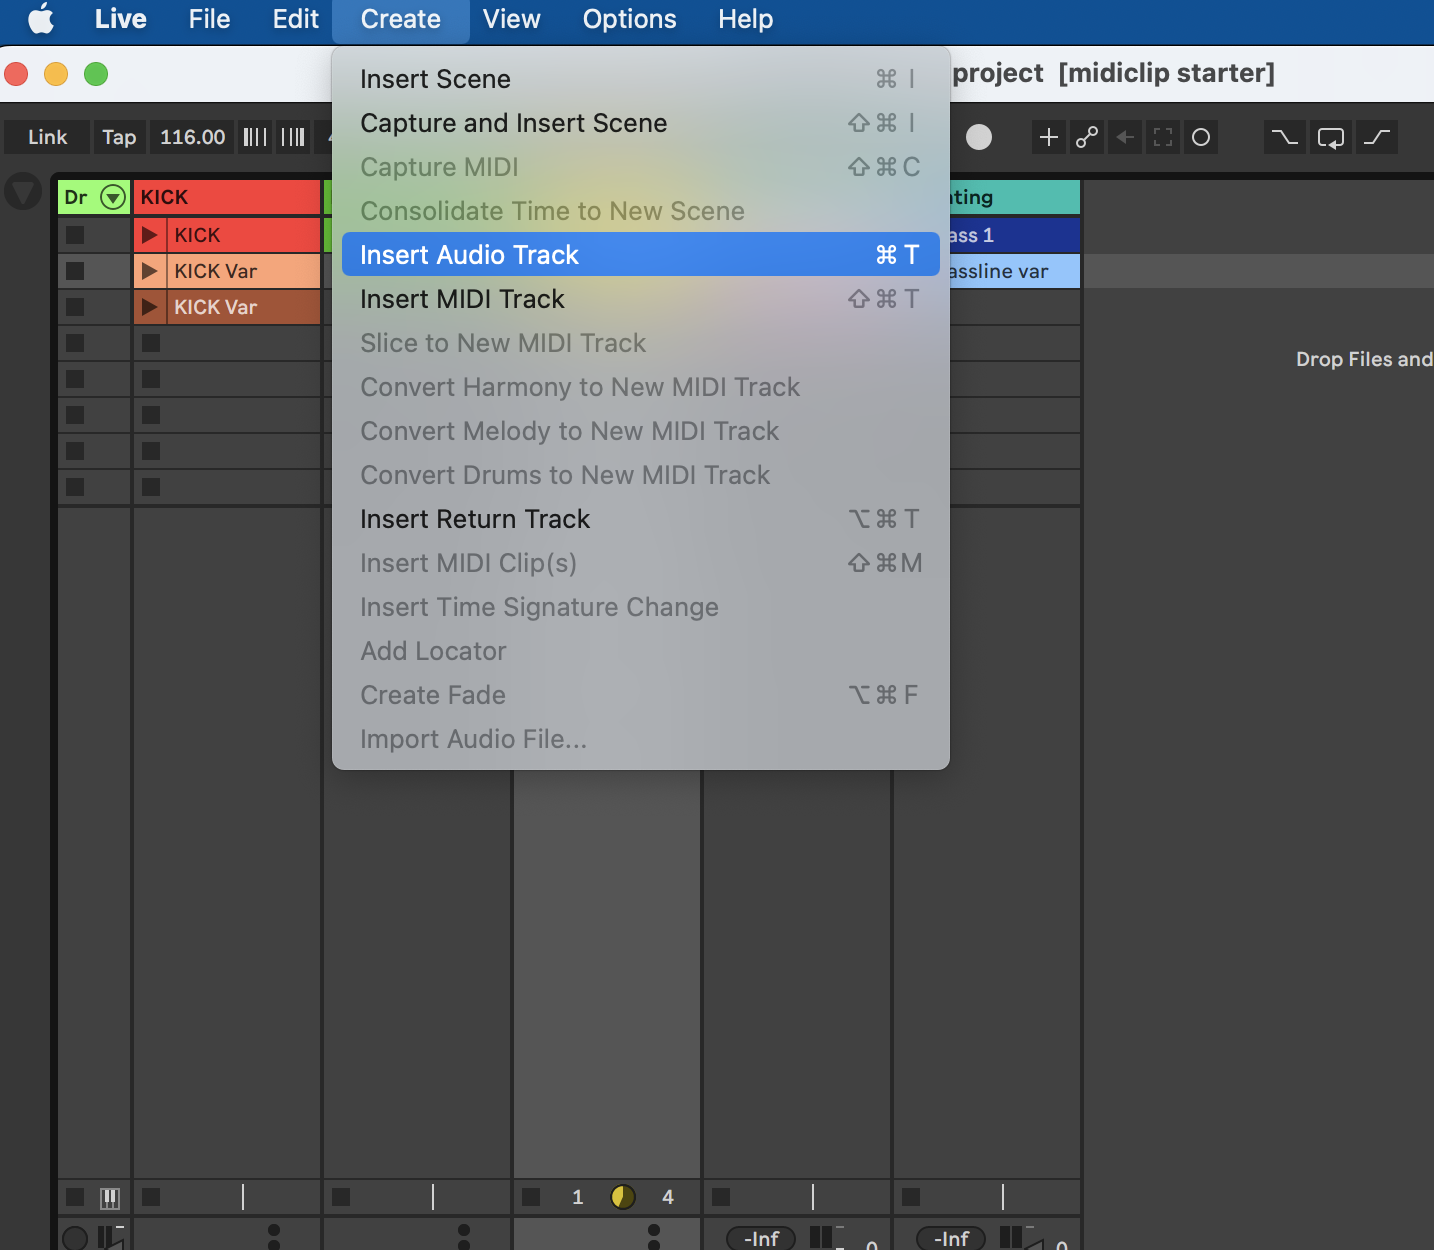Click the Arrangement Record circle button

point(979,137)
